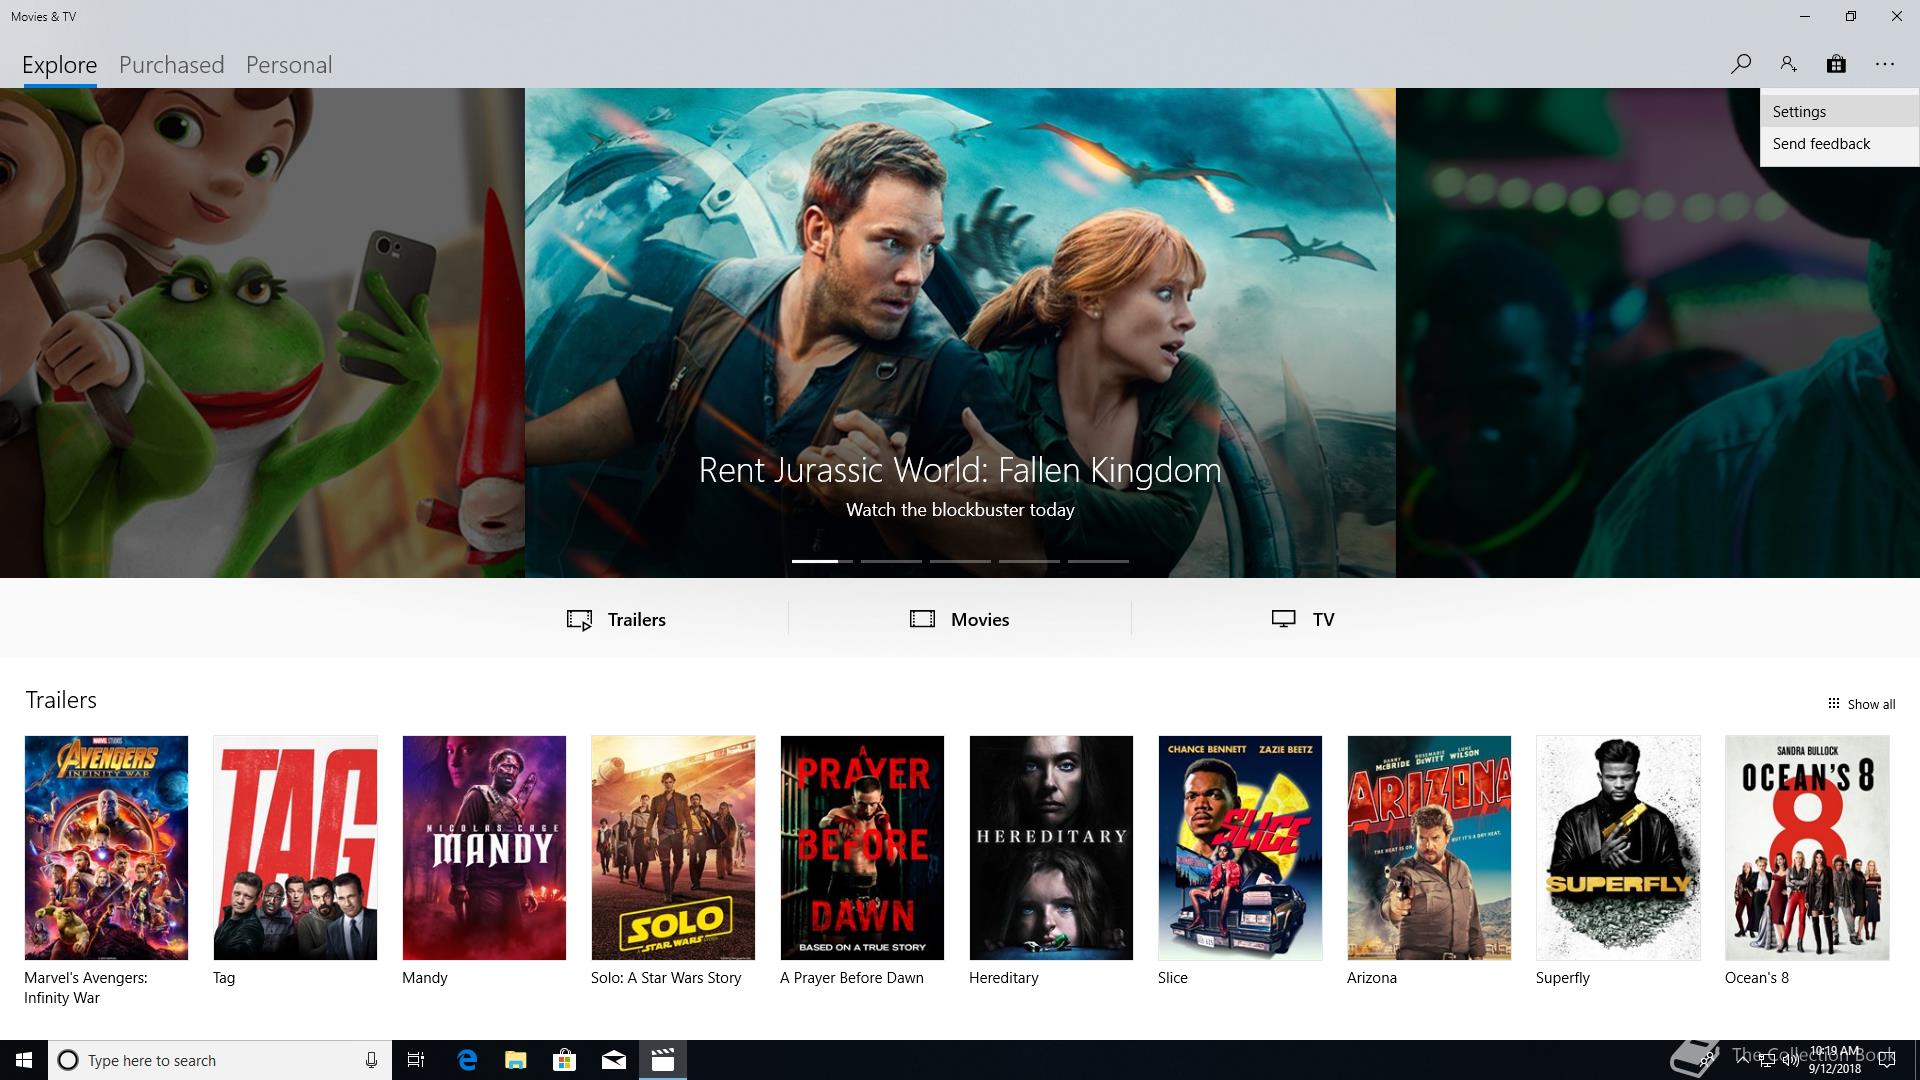The image size is (1920, 1080).
Task: Open the Ocean's 8 poster
Action: tap(1807, 848)
